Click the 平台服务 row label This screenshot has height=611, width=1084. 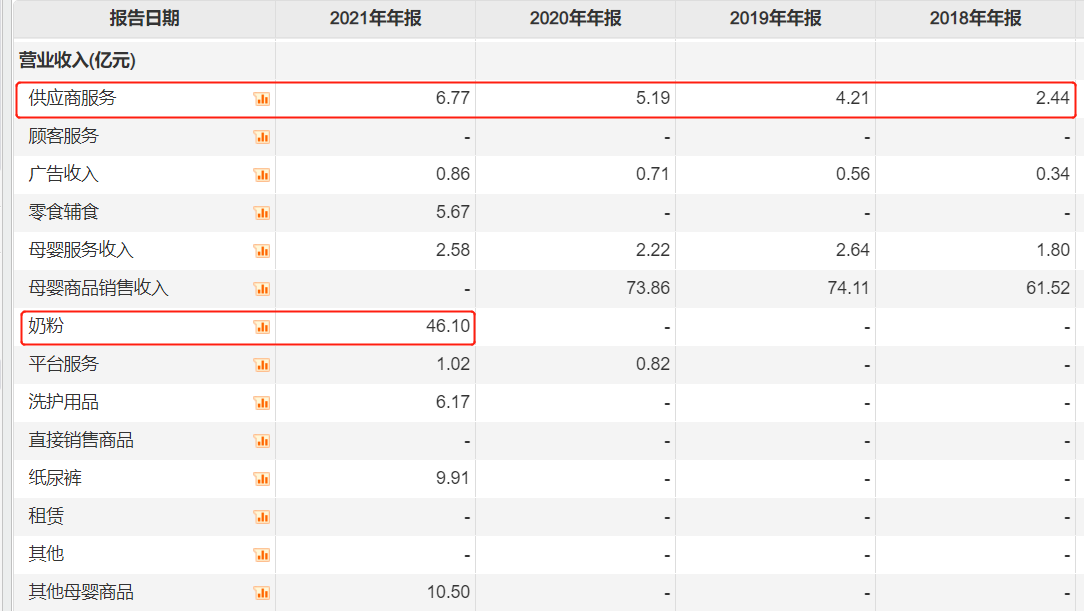[64, 364]
